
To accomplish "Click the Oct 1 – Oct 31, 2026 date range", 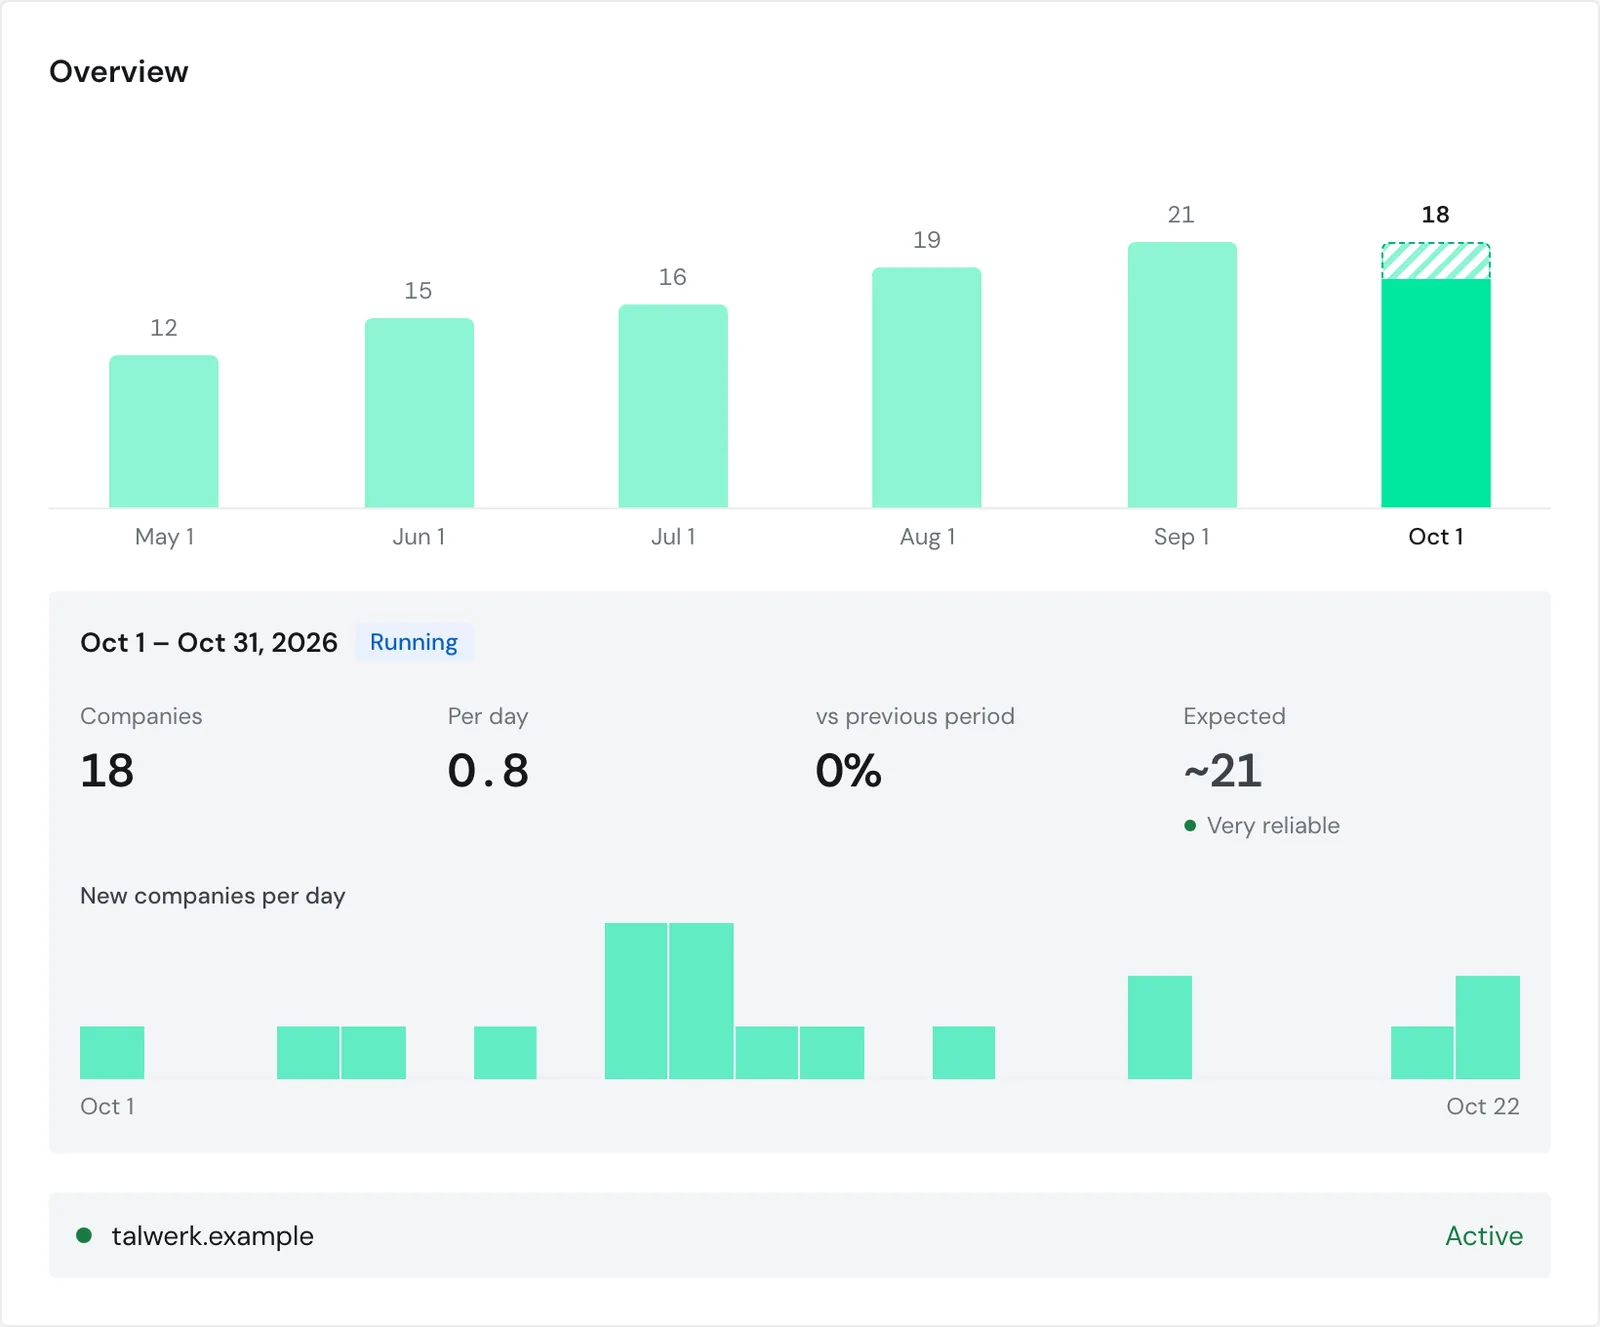I will pyautogui.click(x=209, y=642).
